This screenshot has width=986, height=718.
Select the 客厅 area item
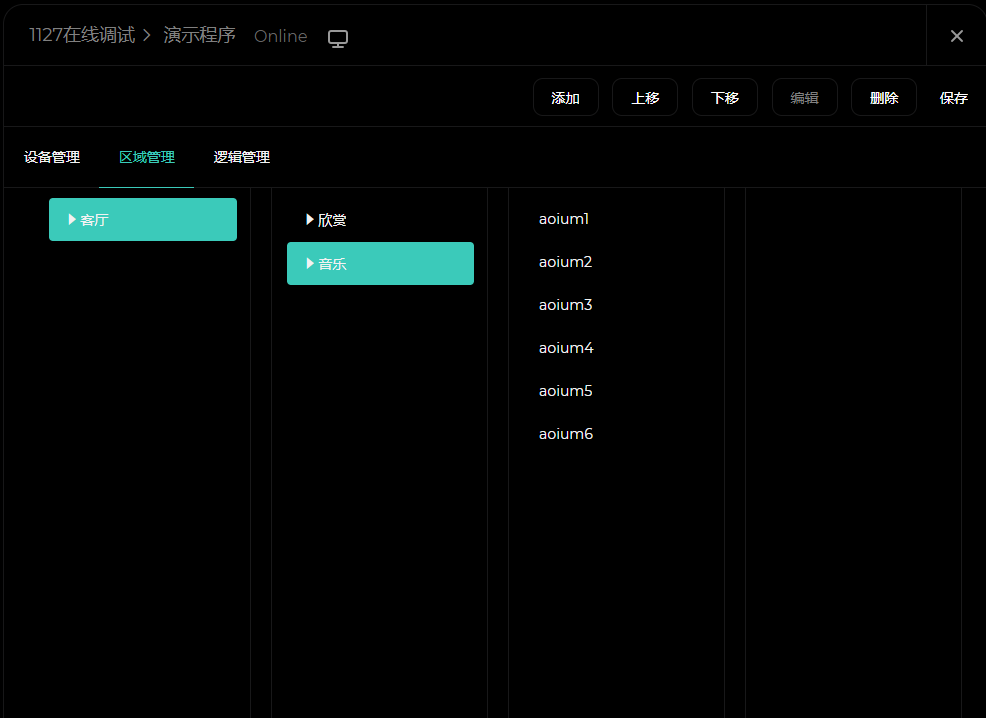coord(143,219)
